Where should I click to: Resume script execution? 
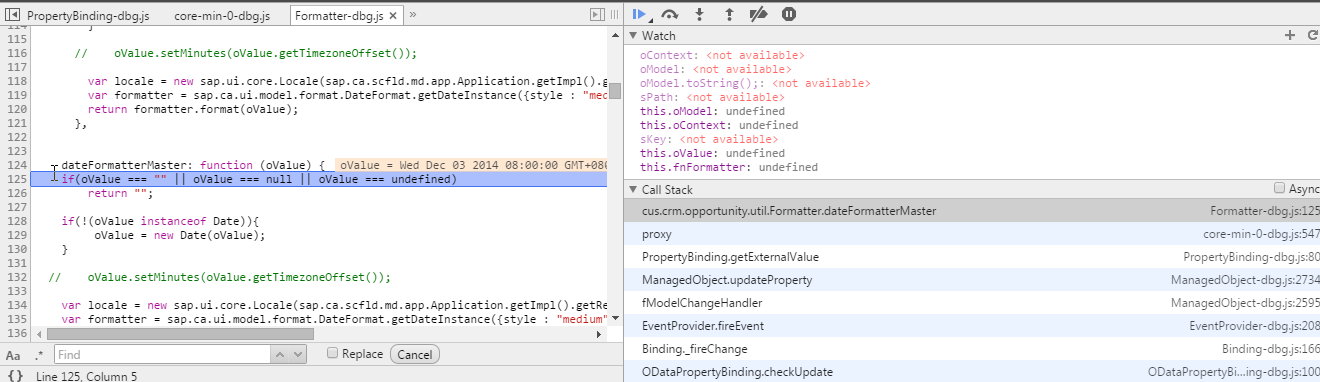click(639, 14)
